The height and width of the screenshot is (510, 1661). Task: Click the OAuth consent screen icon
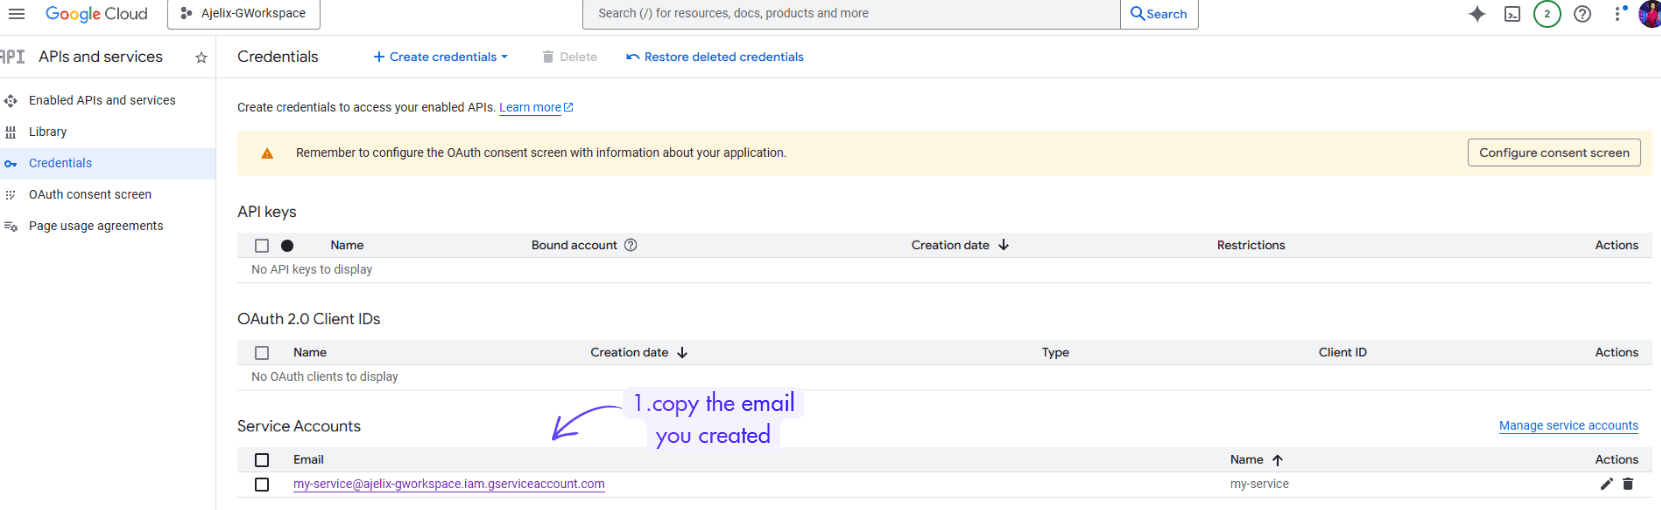pyautogui.click(x=11, y=195)
